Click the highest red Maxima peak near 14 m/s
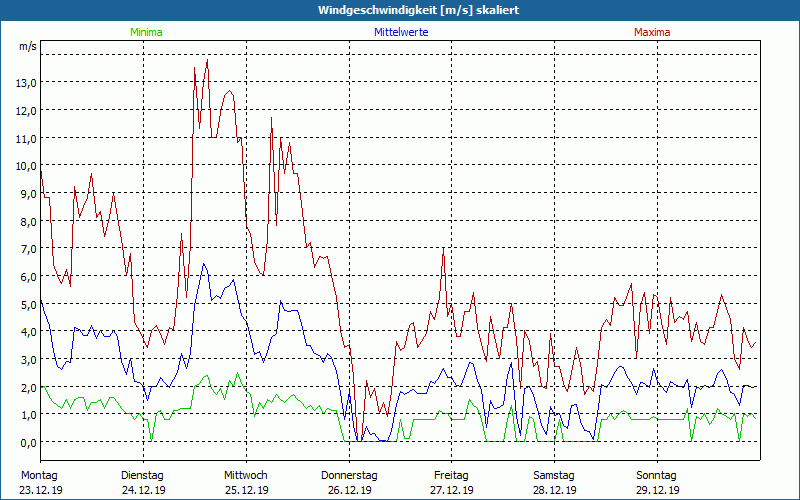800x500 pixels. click(207, 60)
